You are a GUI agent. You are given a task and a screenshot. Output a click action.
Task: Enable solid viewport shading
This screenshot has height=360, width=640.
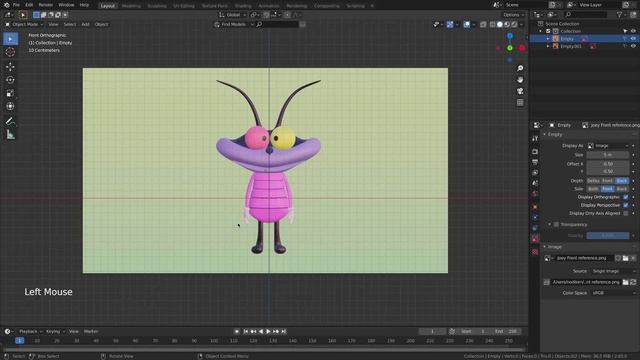click(x=500, y=24)
